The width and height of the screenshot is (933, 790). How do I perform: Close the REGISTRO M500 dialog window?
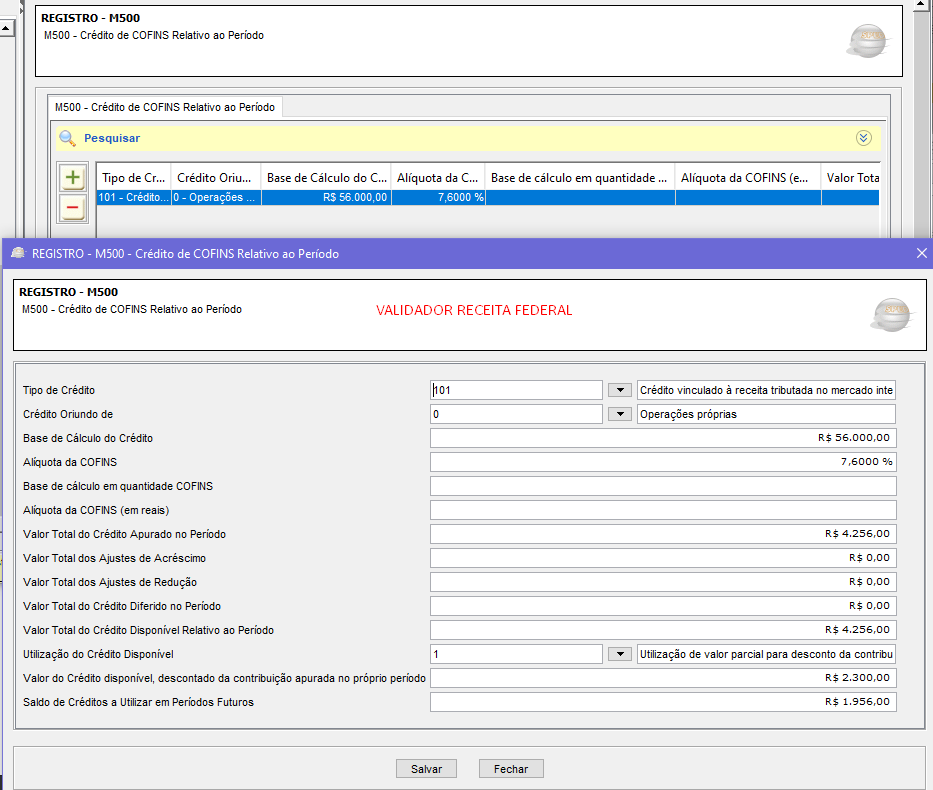(x=922, y=253)
